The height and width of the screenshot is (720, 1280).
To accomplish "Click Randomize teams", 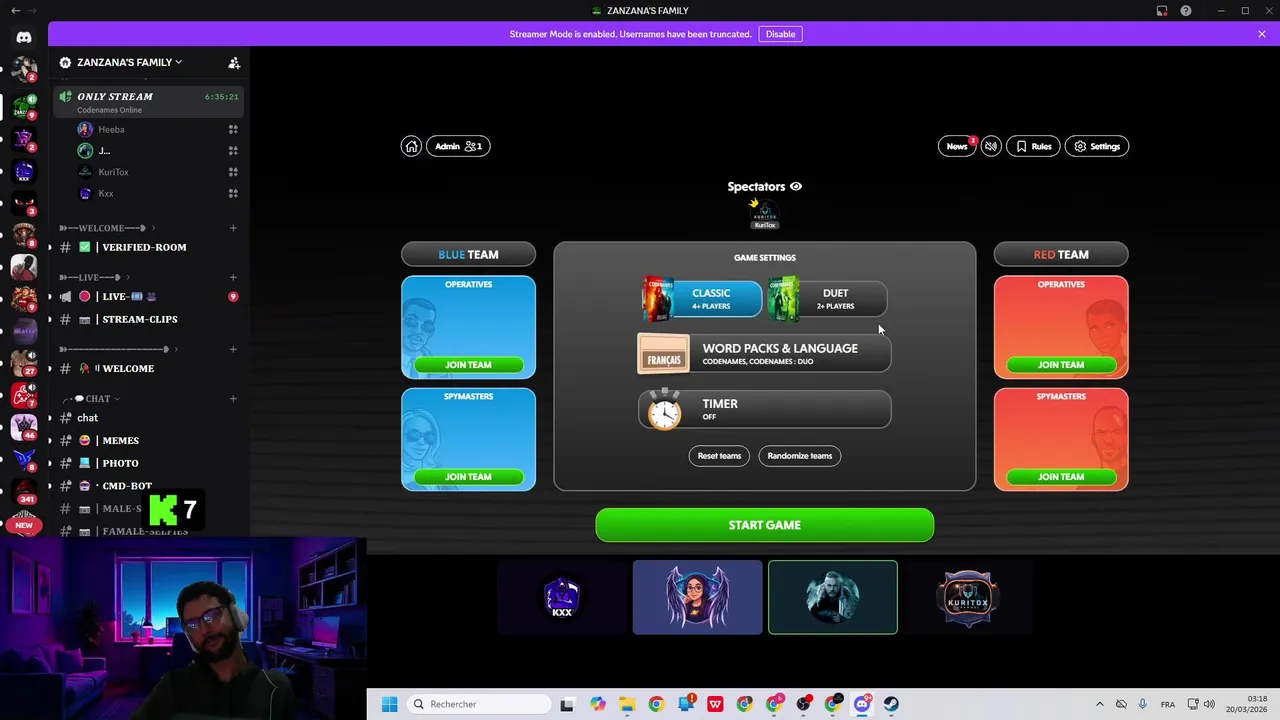I will click(799, 456).
